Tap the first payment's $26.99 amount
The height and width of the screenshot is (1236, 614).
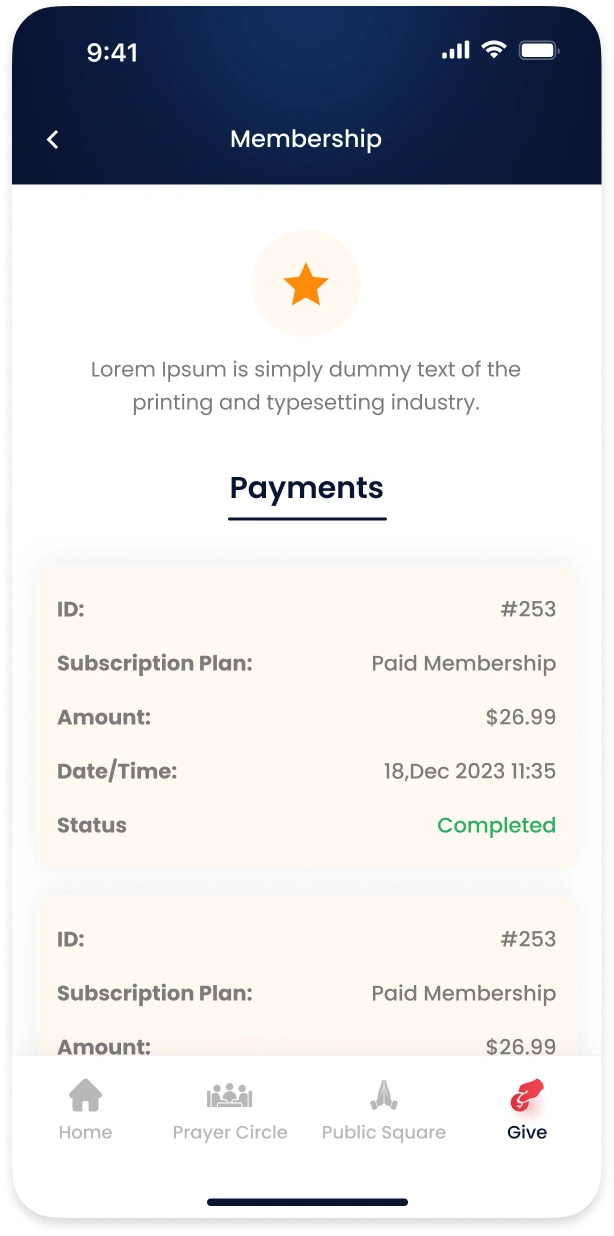(520, 718)
